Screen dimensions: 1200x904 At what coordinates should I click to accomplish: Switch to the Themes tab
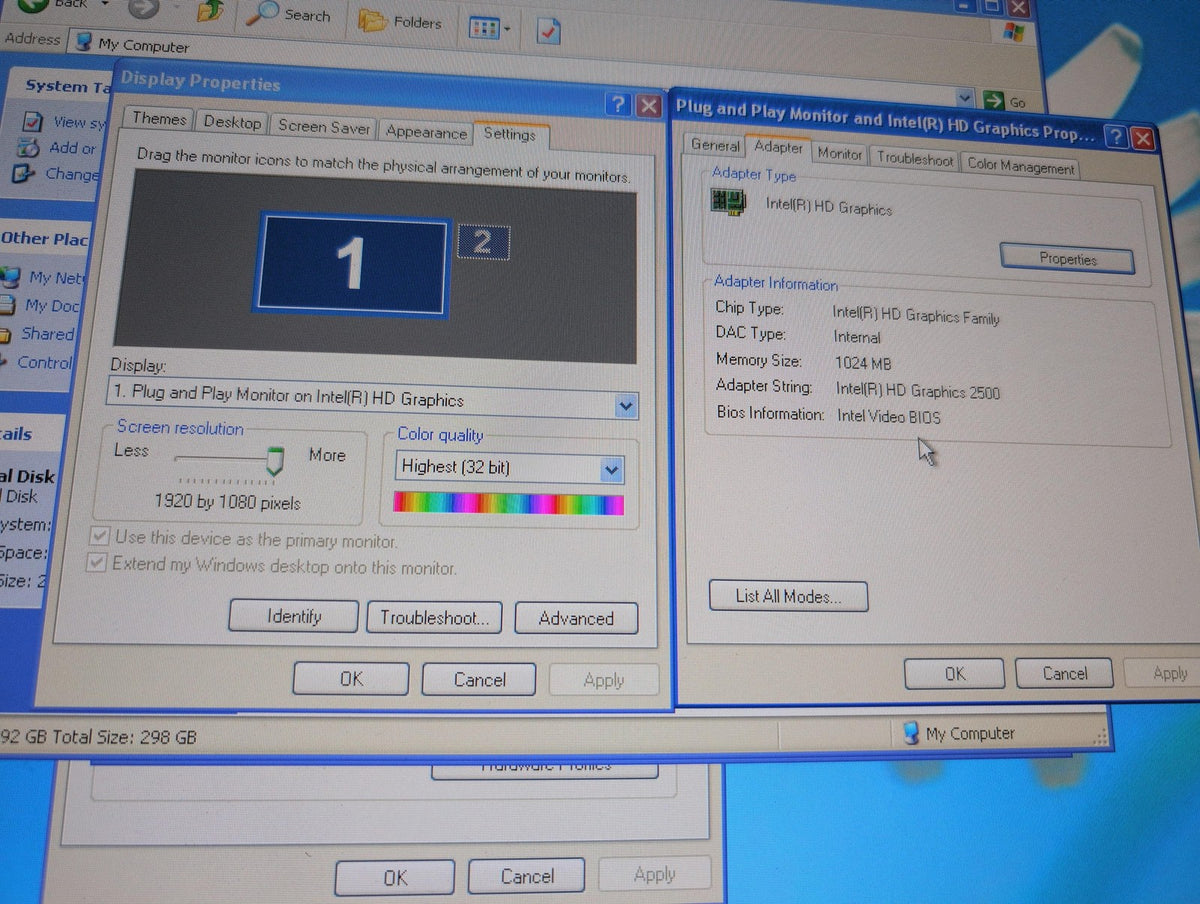(160, 119)
